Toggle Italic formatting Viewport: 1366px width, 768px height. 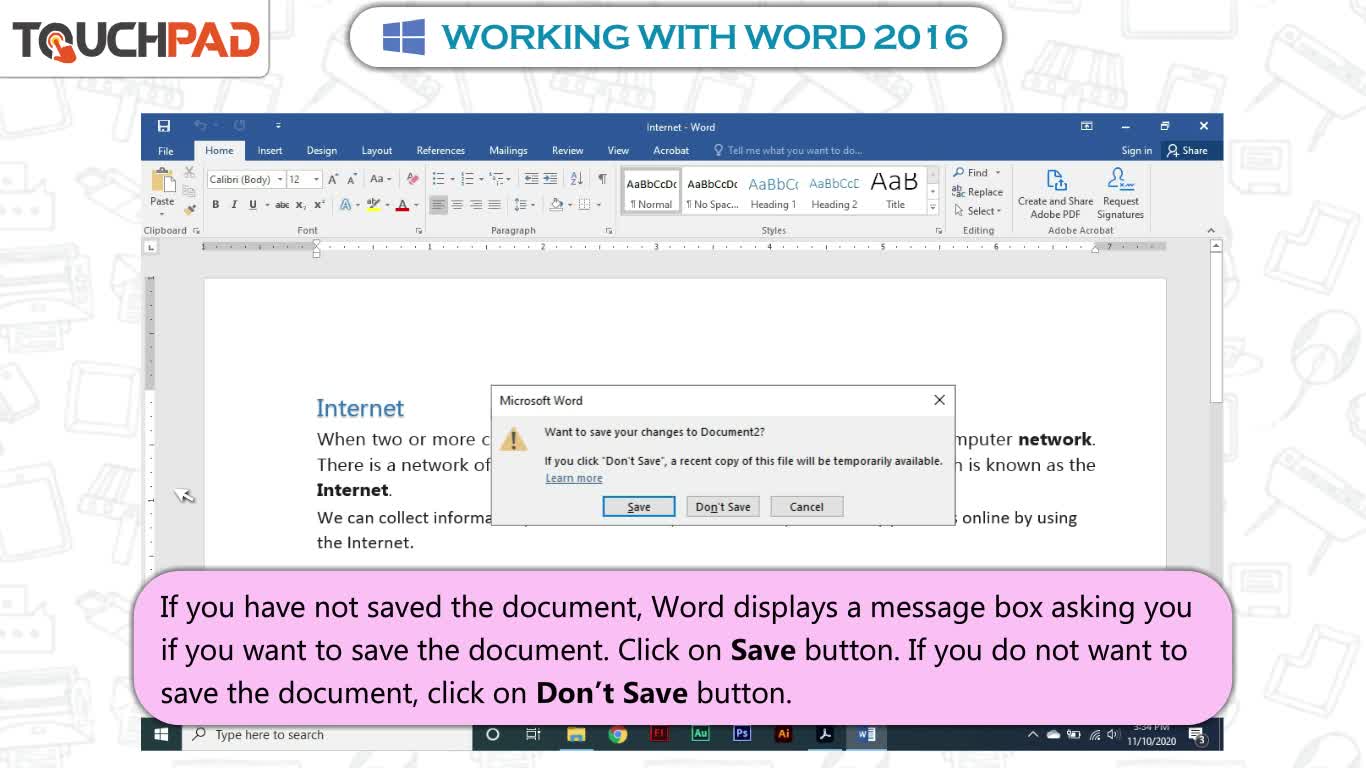[x=234, y=205]
